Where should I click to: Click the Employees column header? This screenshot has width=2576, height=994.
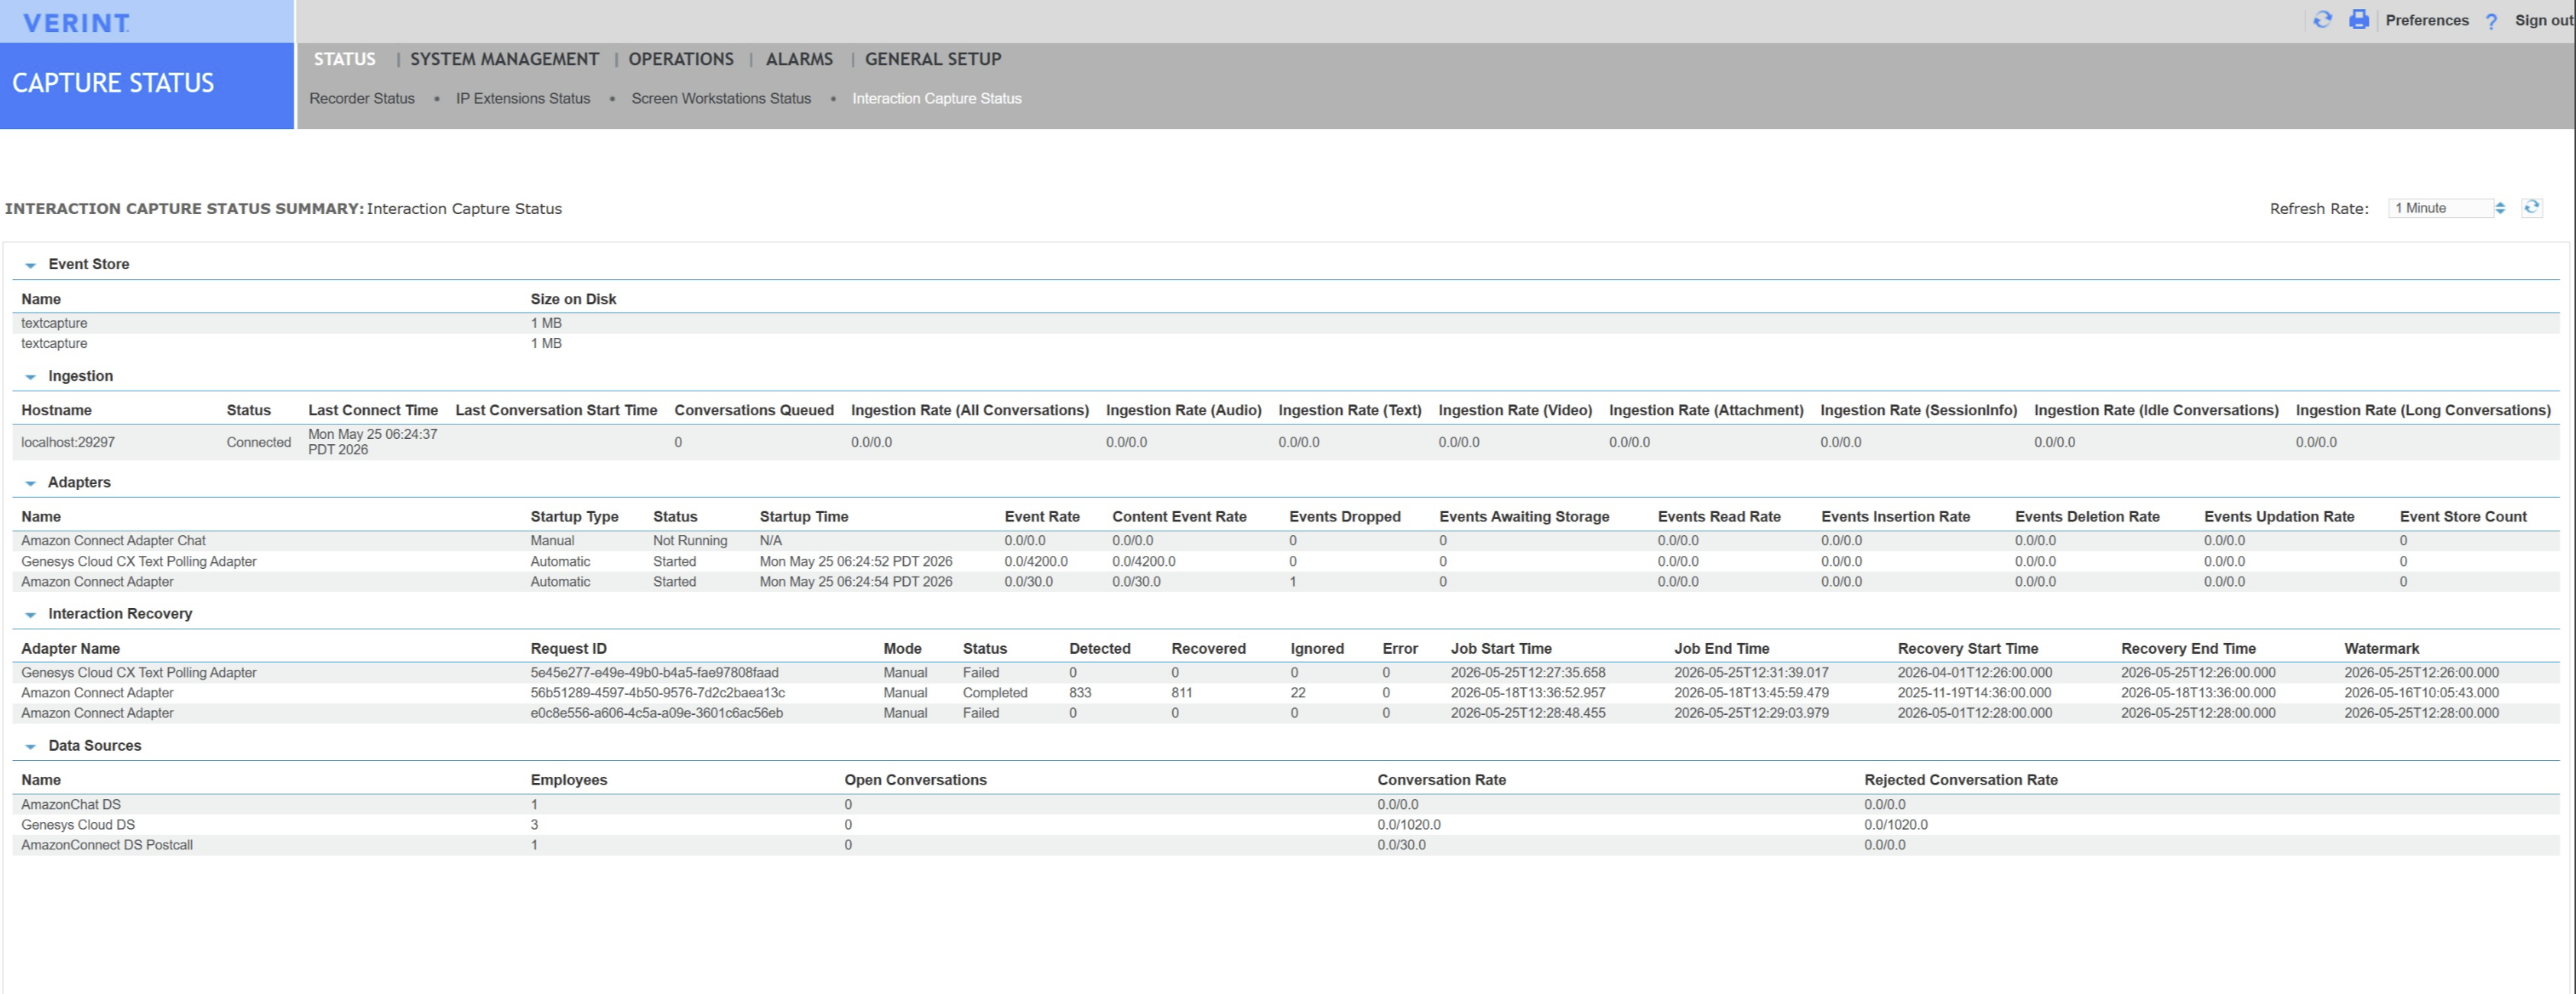(568, 780)
